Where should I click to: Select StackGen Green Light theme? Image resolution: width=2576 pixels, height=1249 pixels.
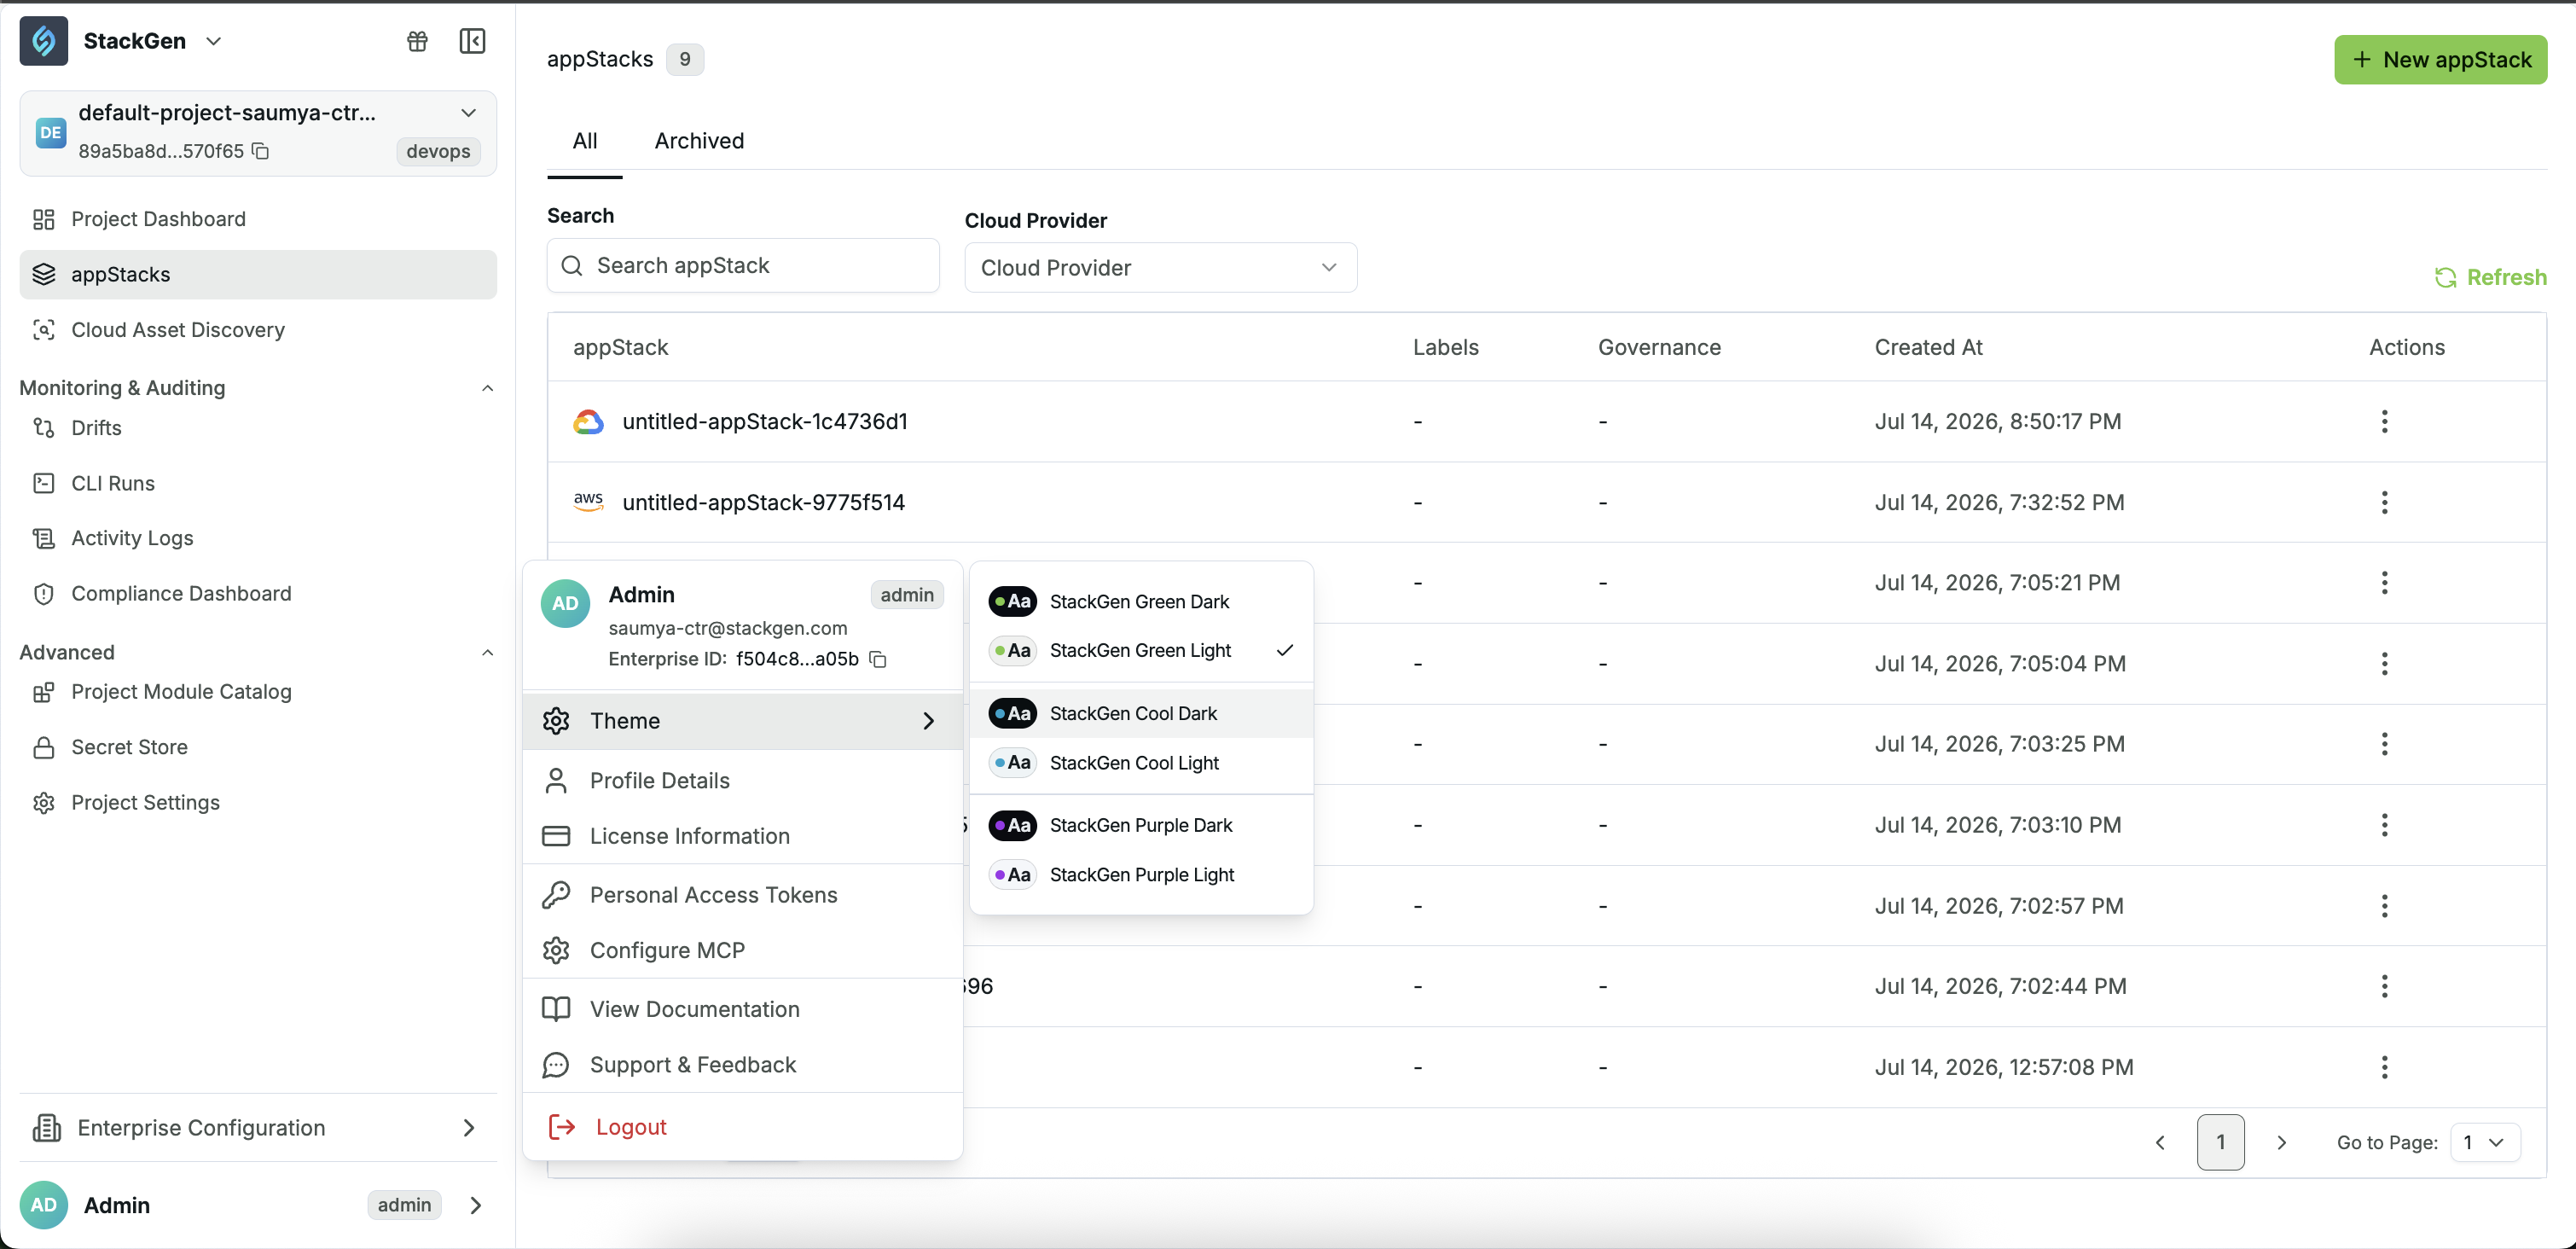(x=1141, y=650)
